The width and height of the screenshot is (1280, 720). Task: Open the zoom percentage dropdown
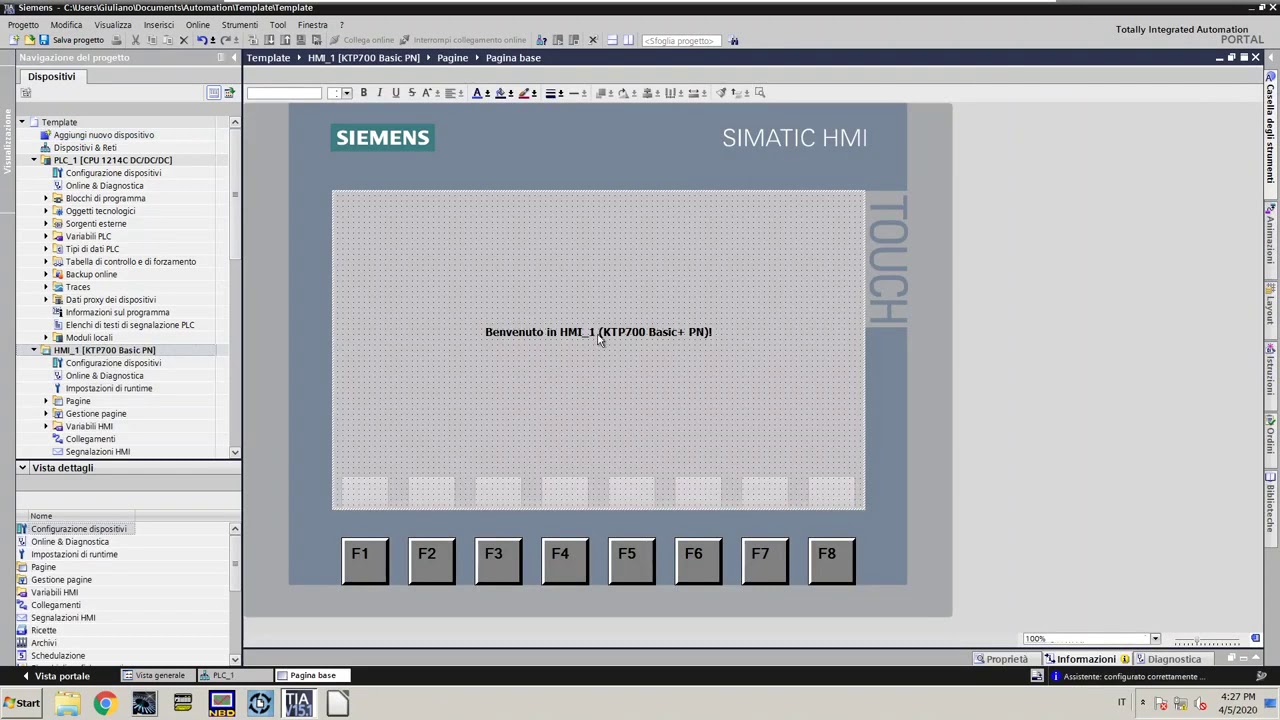point(1155,639)
